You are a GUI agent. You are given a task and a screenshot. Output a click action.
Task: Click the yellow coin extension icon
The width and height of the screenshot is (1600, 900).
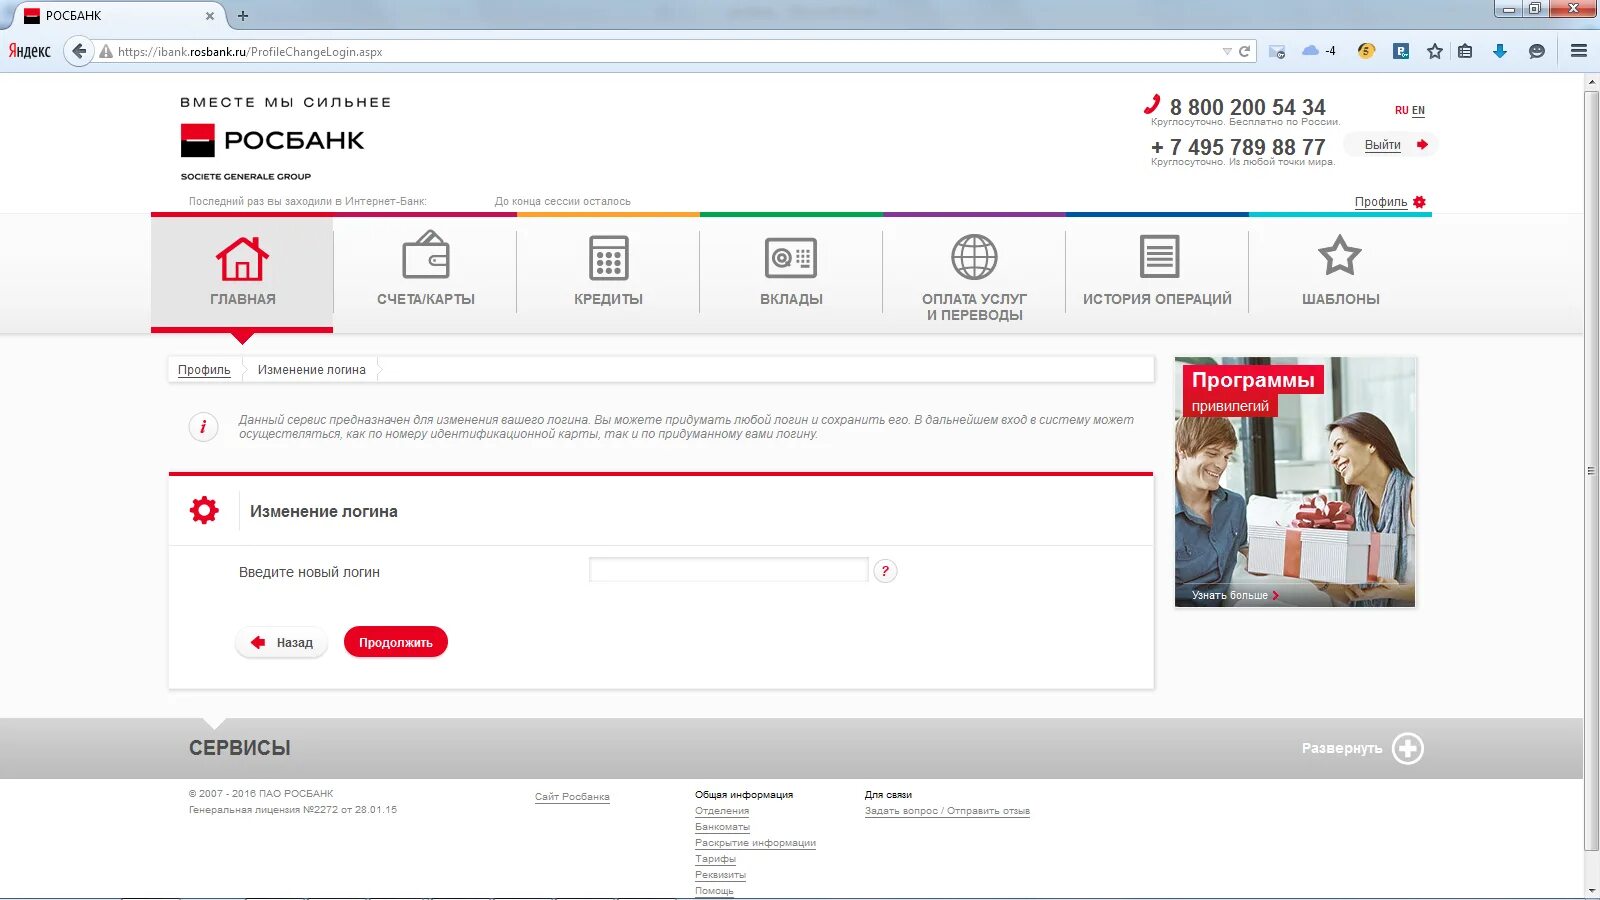click(x=1366, y=51)
